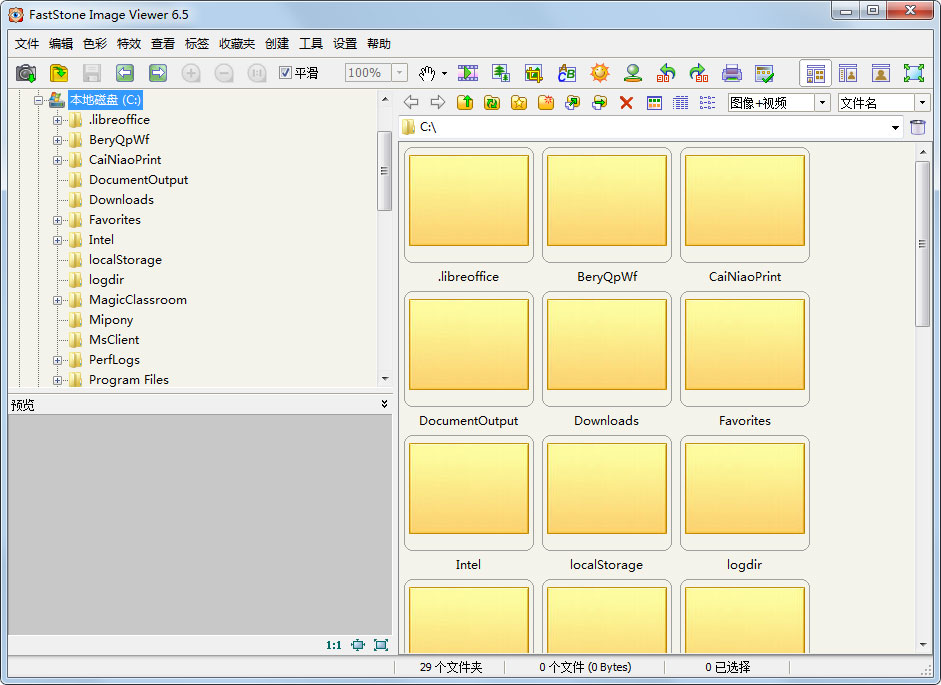Create a new folder
This screenshot has height=685, width=941.
pyautogui.click(x=546, y=103)
